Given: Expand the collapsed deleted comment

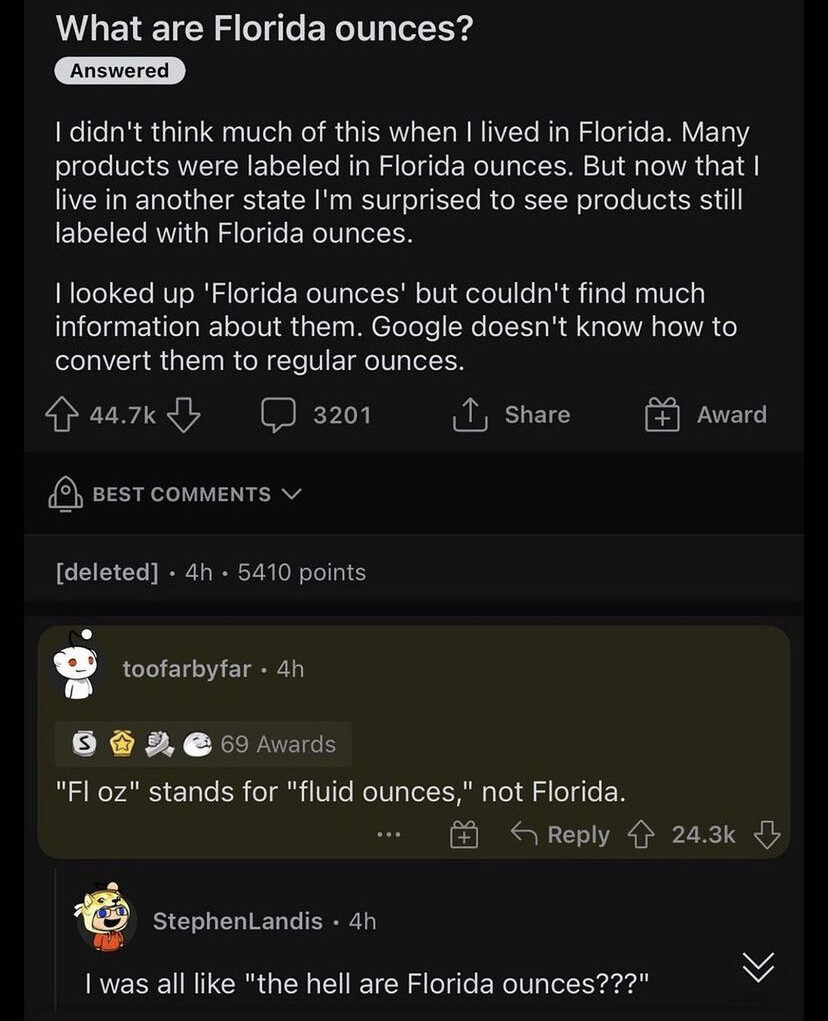Looking at the screenshot, I should tap(211, 573).
